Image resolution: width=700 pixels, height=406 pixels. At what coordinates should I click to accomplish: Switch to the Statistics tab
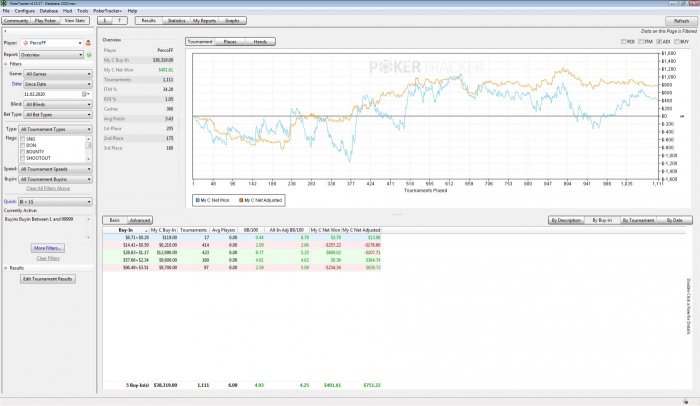[x=176, y=19]
